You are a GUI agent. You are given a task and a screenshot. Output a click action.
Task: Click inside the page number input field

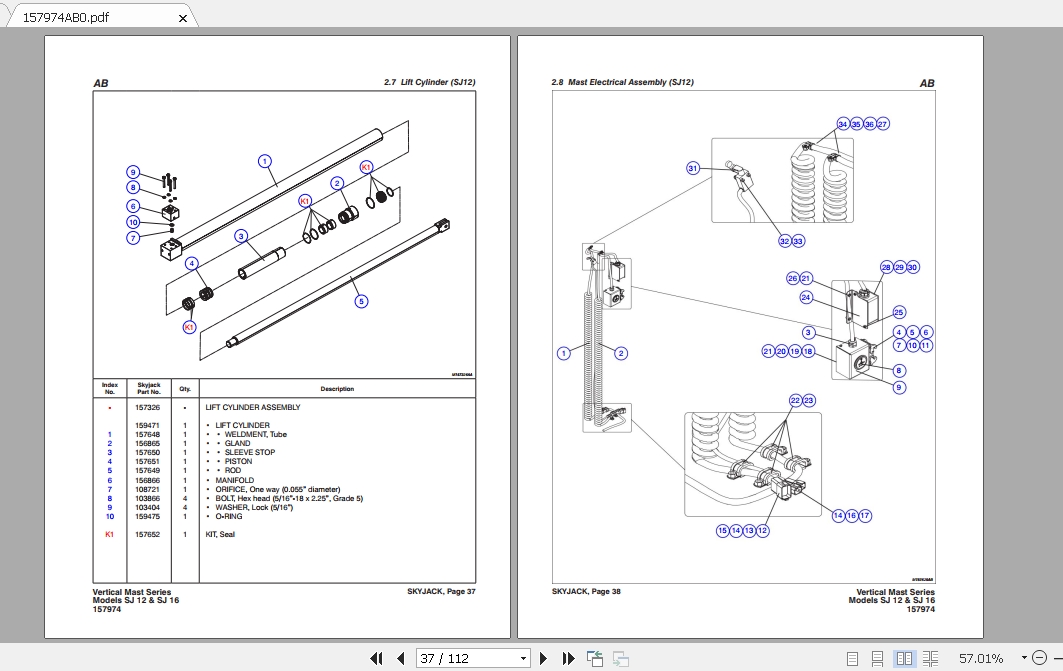460,658
